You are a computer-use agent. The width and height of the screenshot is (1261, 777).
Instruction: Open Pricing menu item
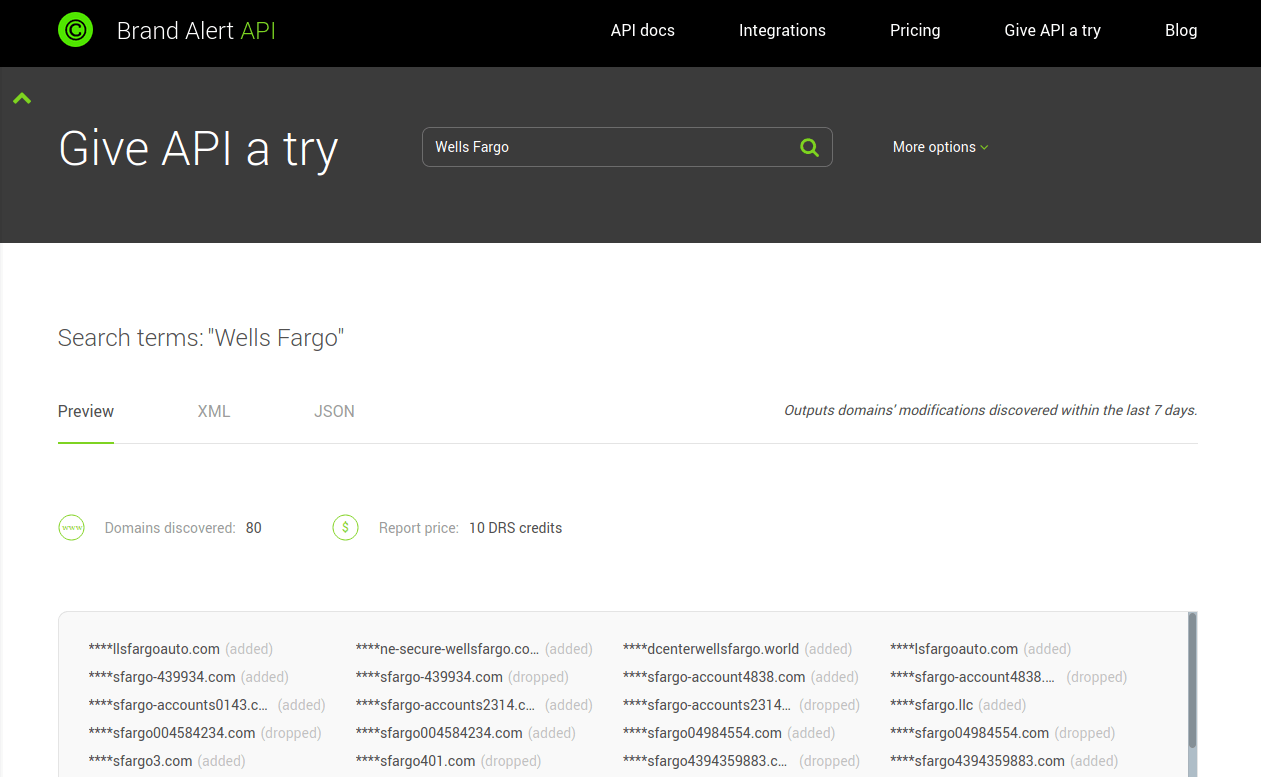(x=915, y=30)
